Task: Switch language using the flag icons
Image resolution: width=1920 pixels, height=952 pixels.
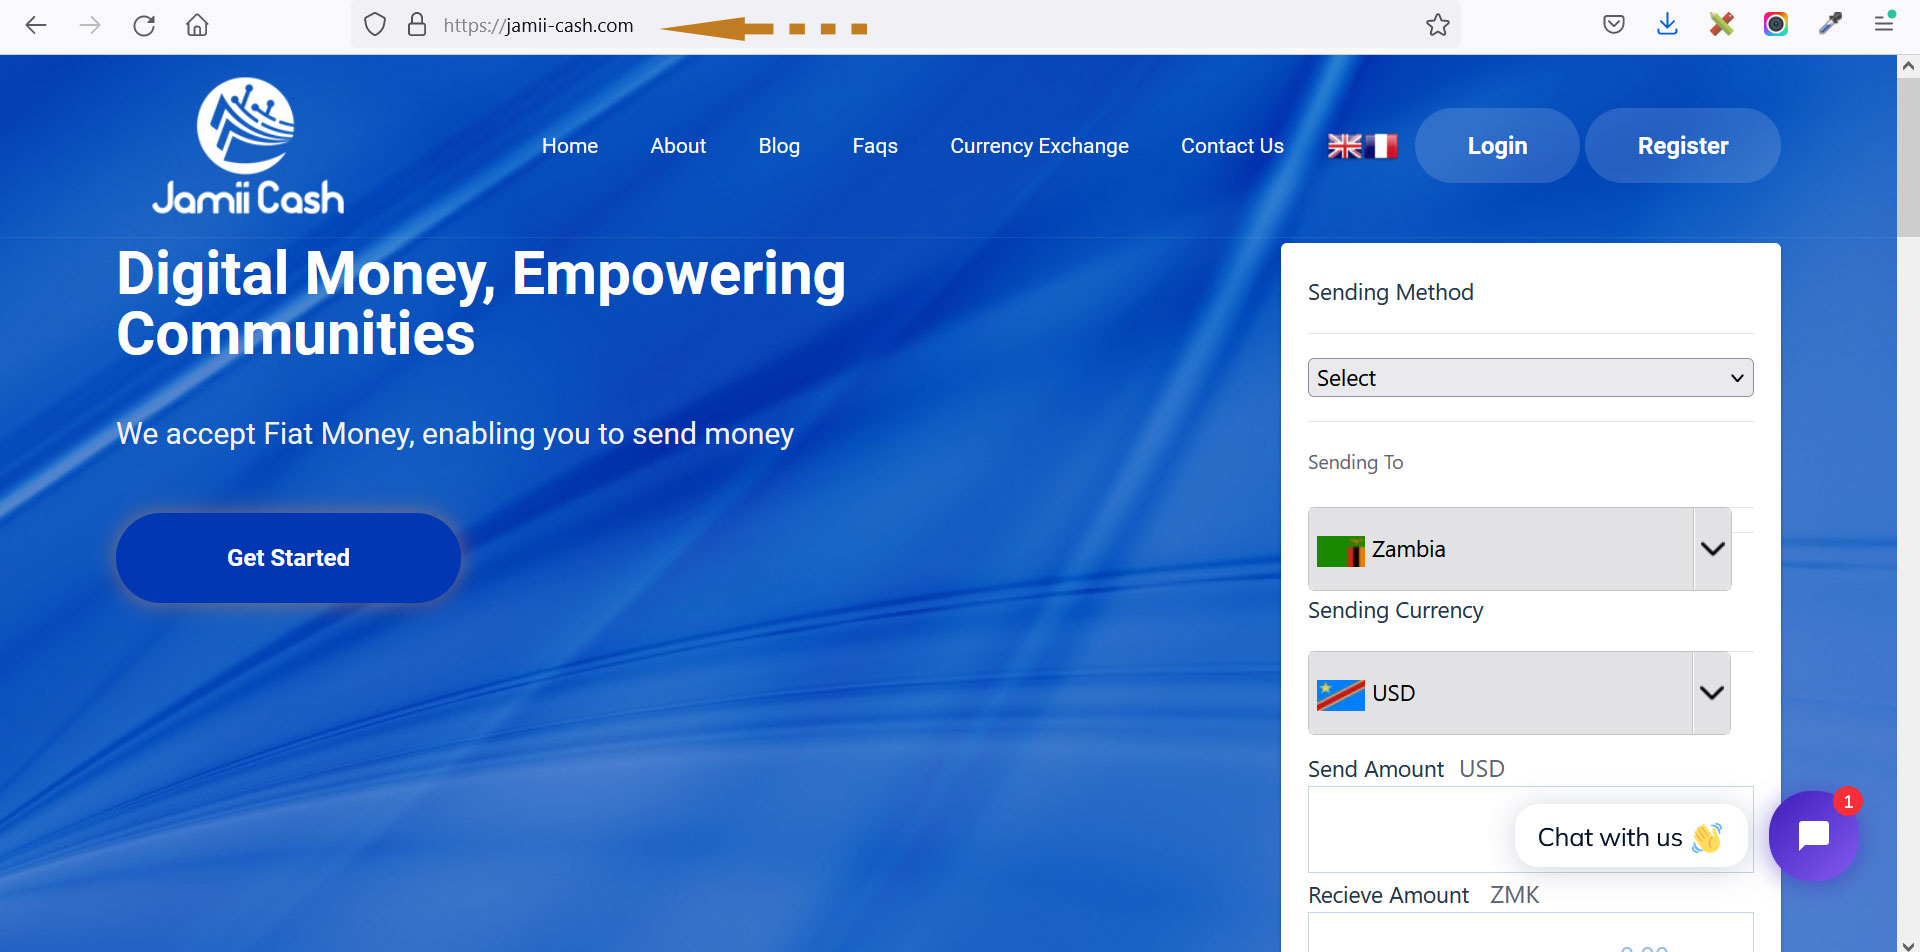Action: pyautogui.click(x=1362, y=146)
